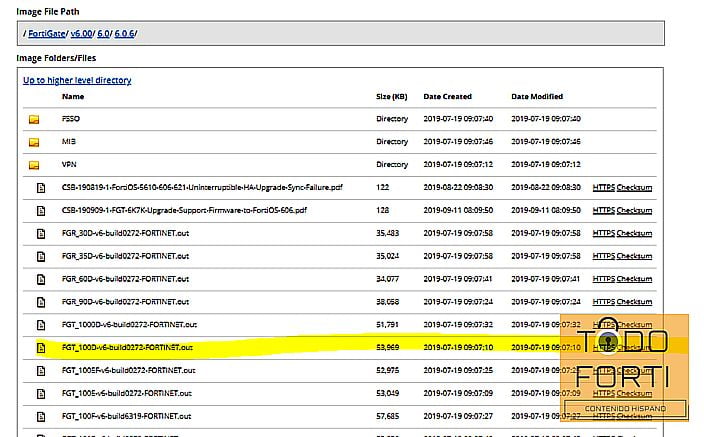
Task: Click created date 2019-09-11 08:09:50
Action: (458, 210)
